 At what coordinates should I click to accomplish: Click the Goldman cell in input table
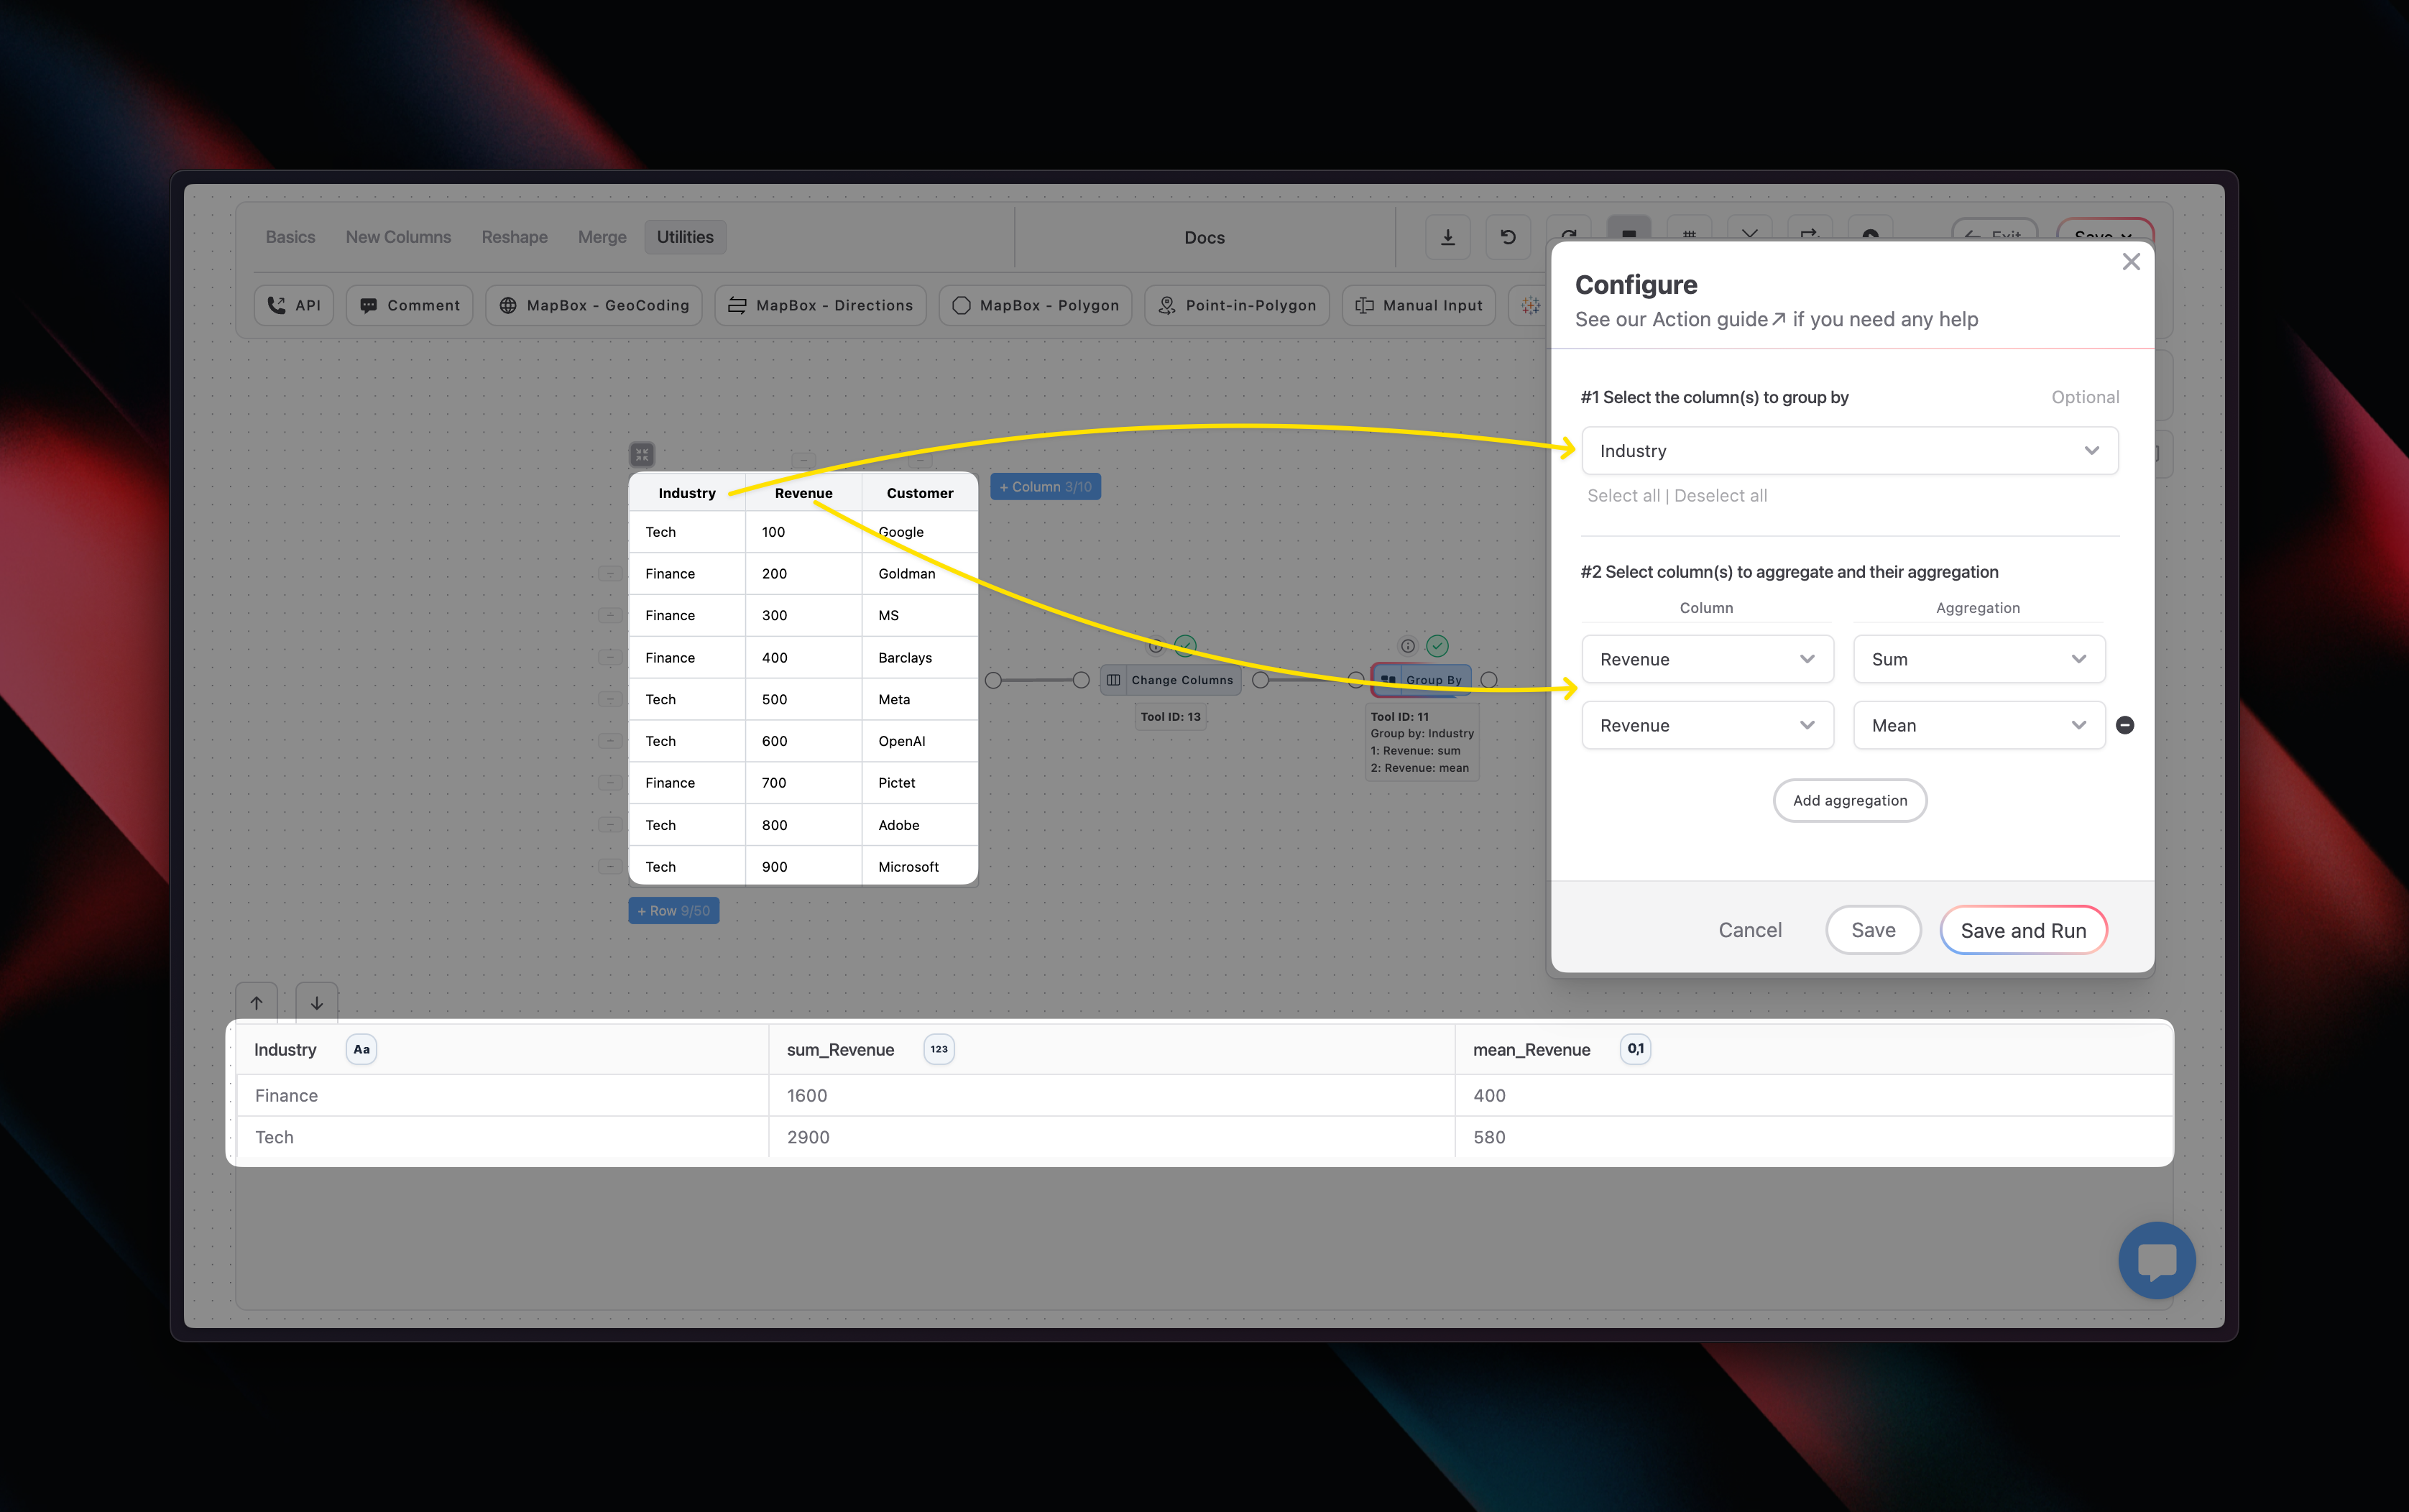coord(919,574)
